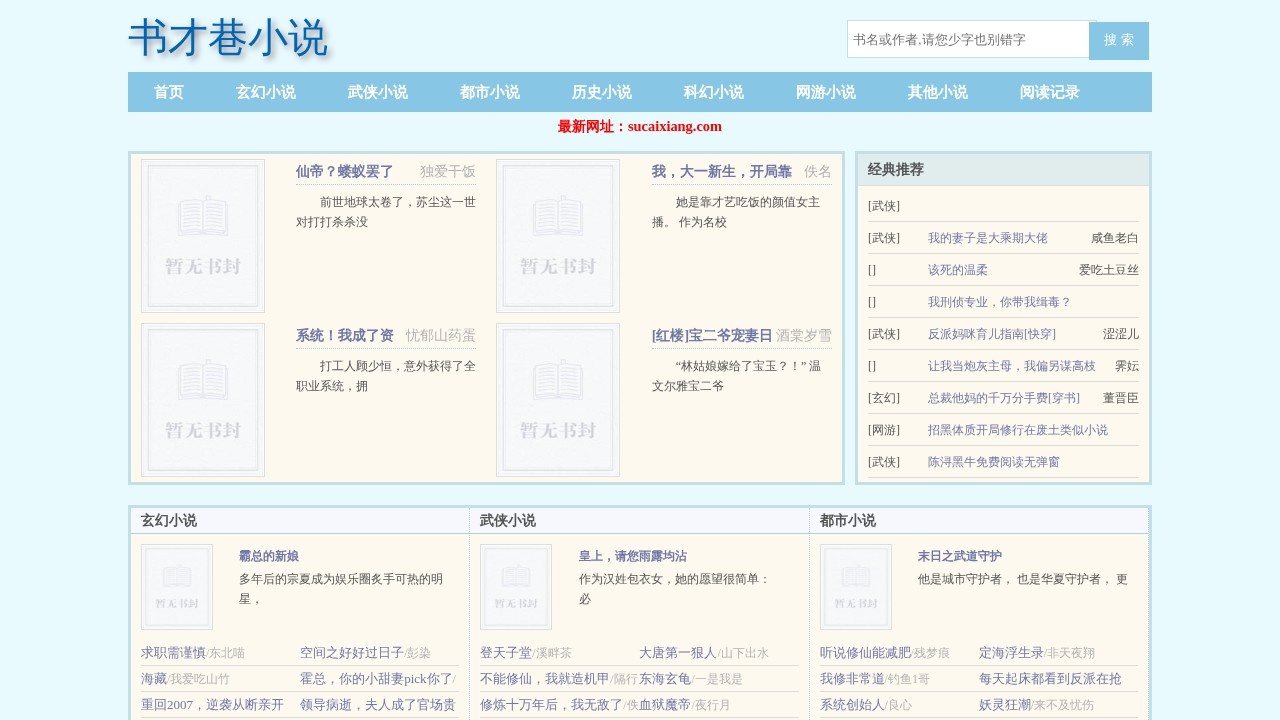Screen dimensions: 1280x720
Task: Click the book title search input field
Action: click(x=965, y=40)
